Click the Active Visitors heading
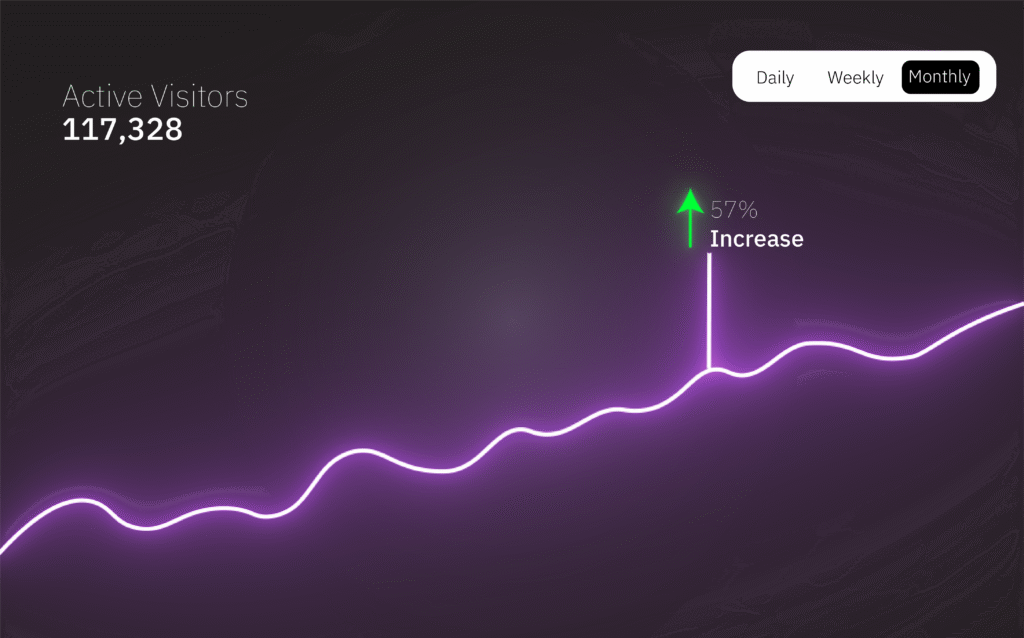 155,97
